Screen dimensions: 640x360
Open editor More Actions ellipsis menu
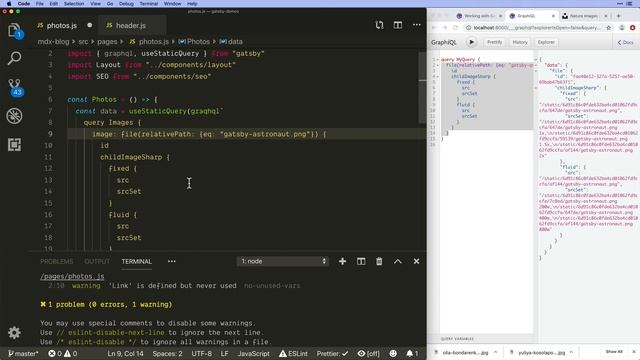pyautogui.click(x=416, y=25)
